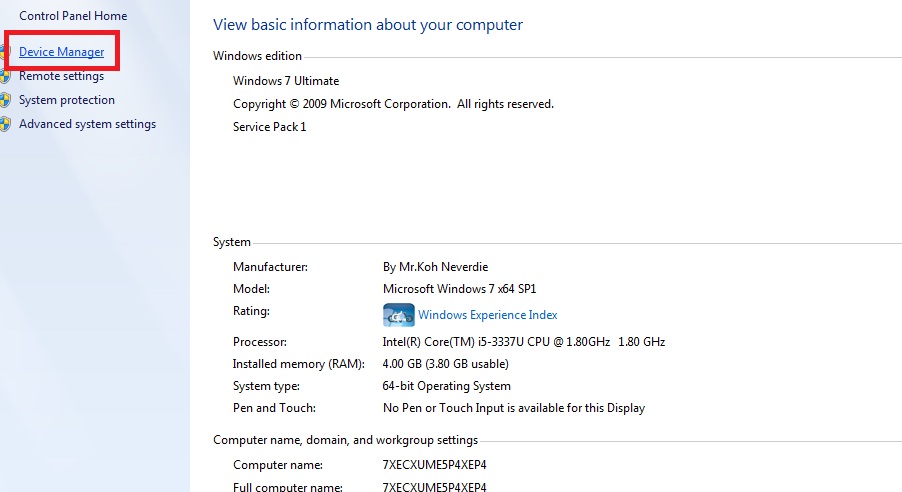This screenshot has width=902, height=492.
Task: Click the shield icon beside Remote settings
Action: [x=6, y=76]
